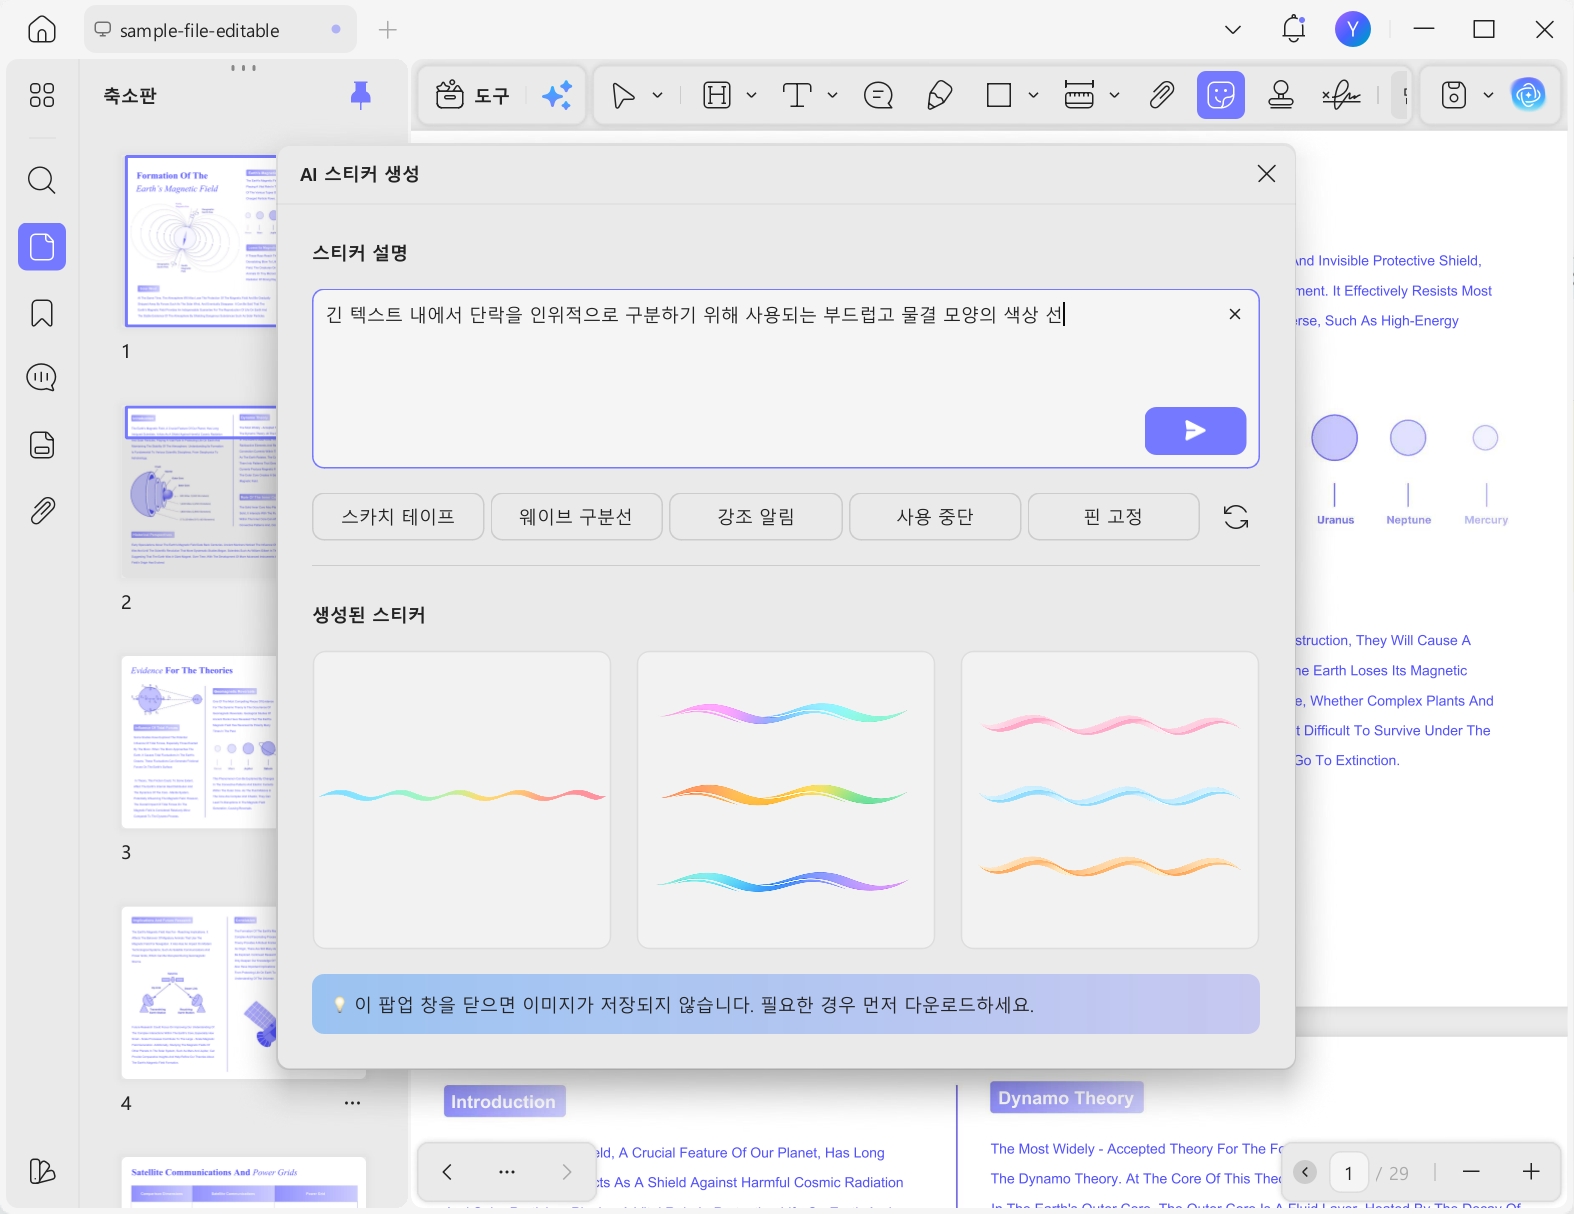Toggle the sticker tool button
The width and height of the screenshot is (1574, 1214).
pos(1221,95)
